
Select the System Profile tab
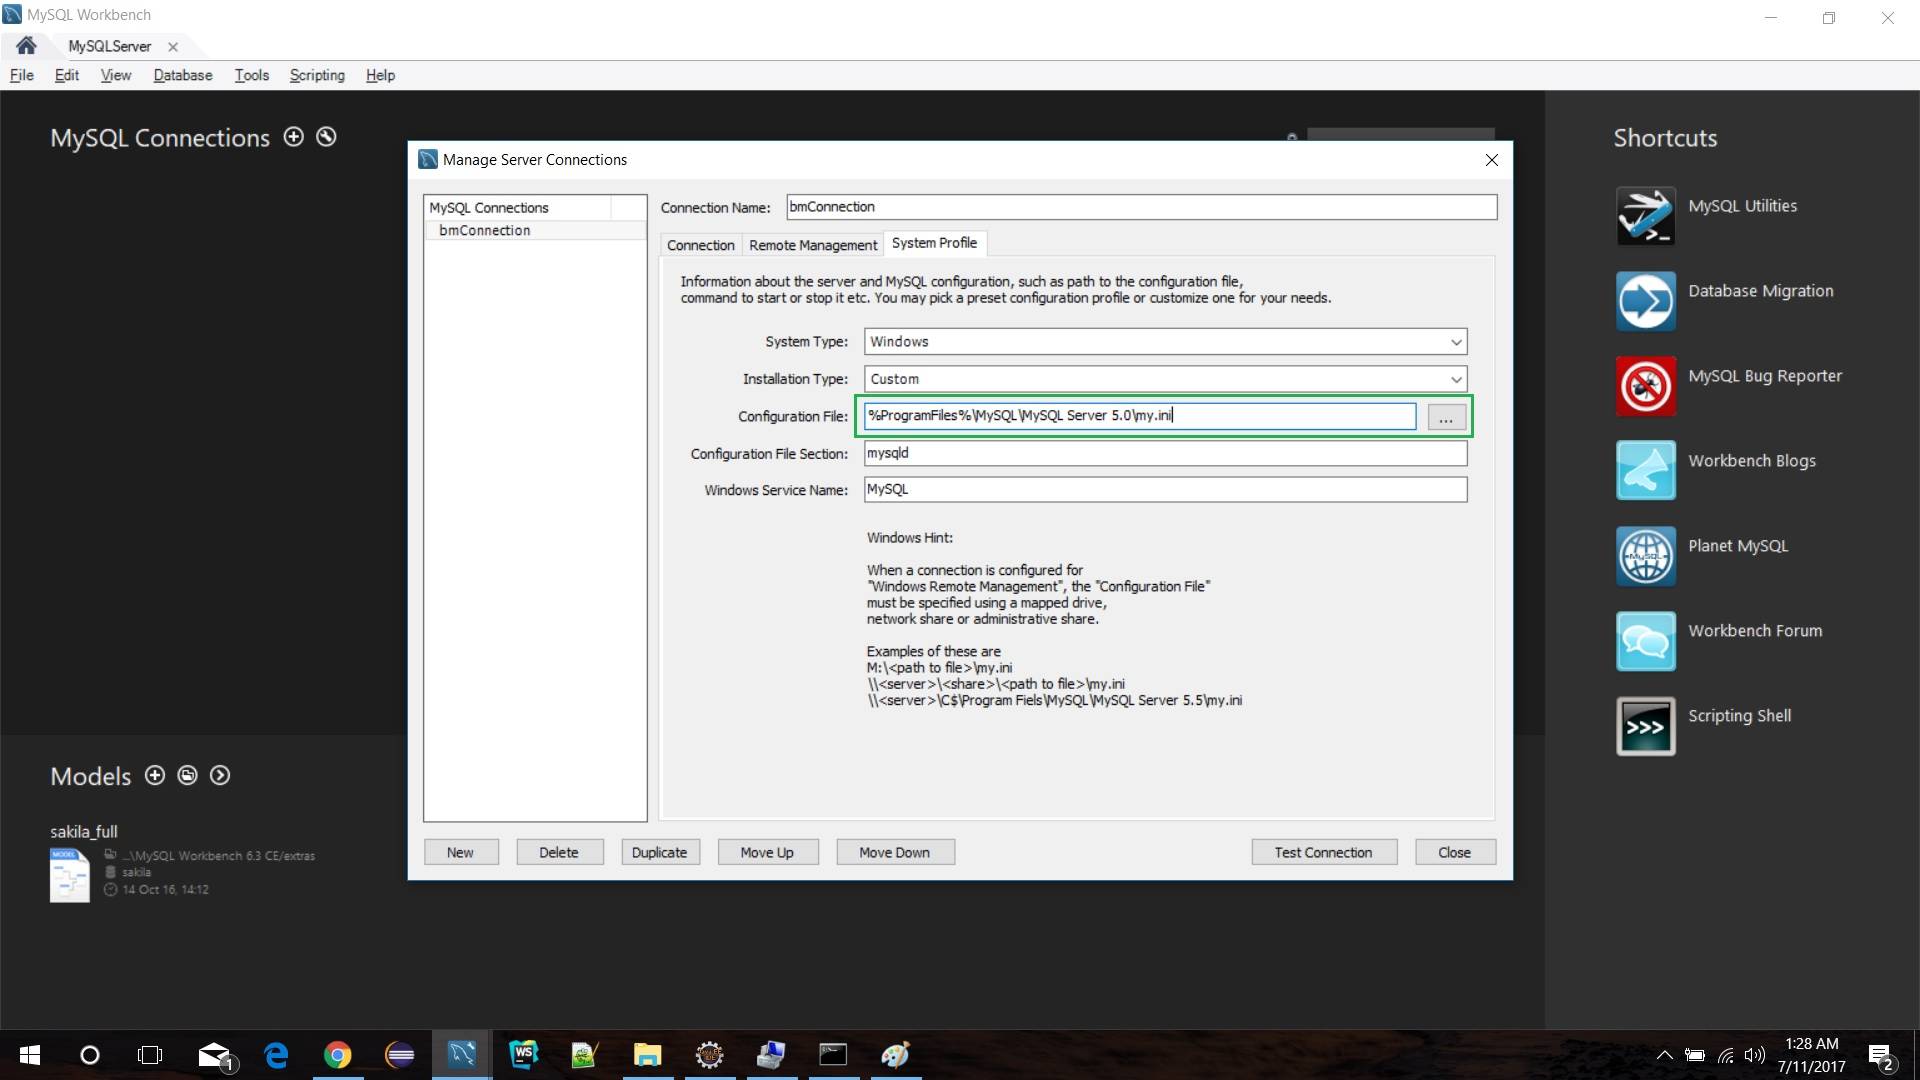[934, 243]
